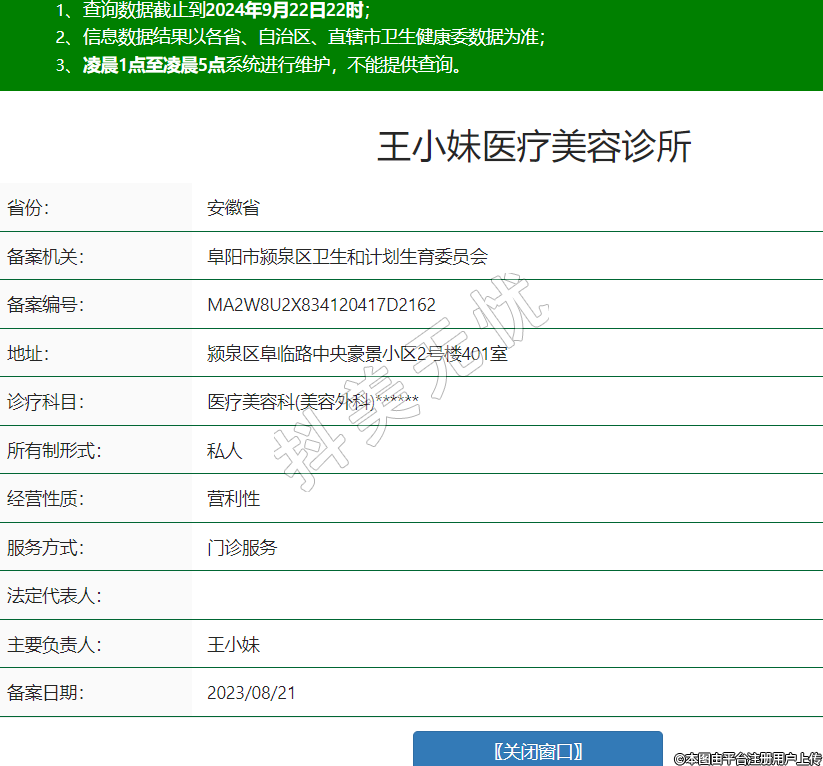
Task: Click the 本图由平台注册用户上传 caption
Action: (747, 759)
